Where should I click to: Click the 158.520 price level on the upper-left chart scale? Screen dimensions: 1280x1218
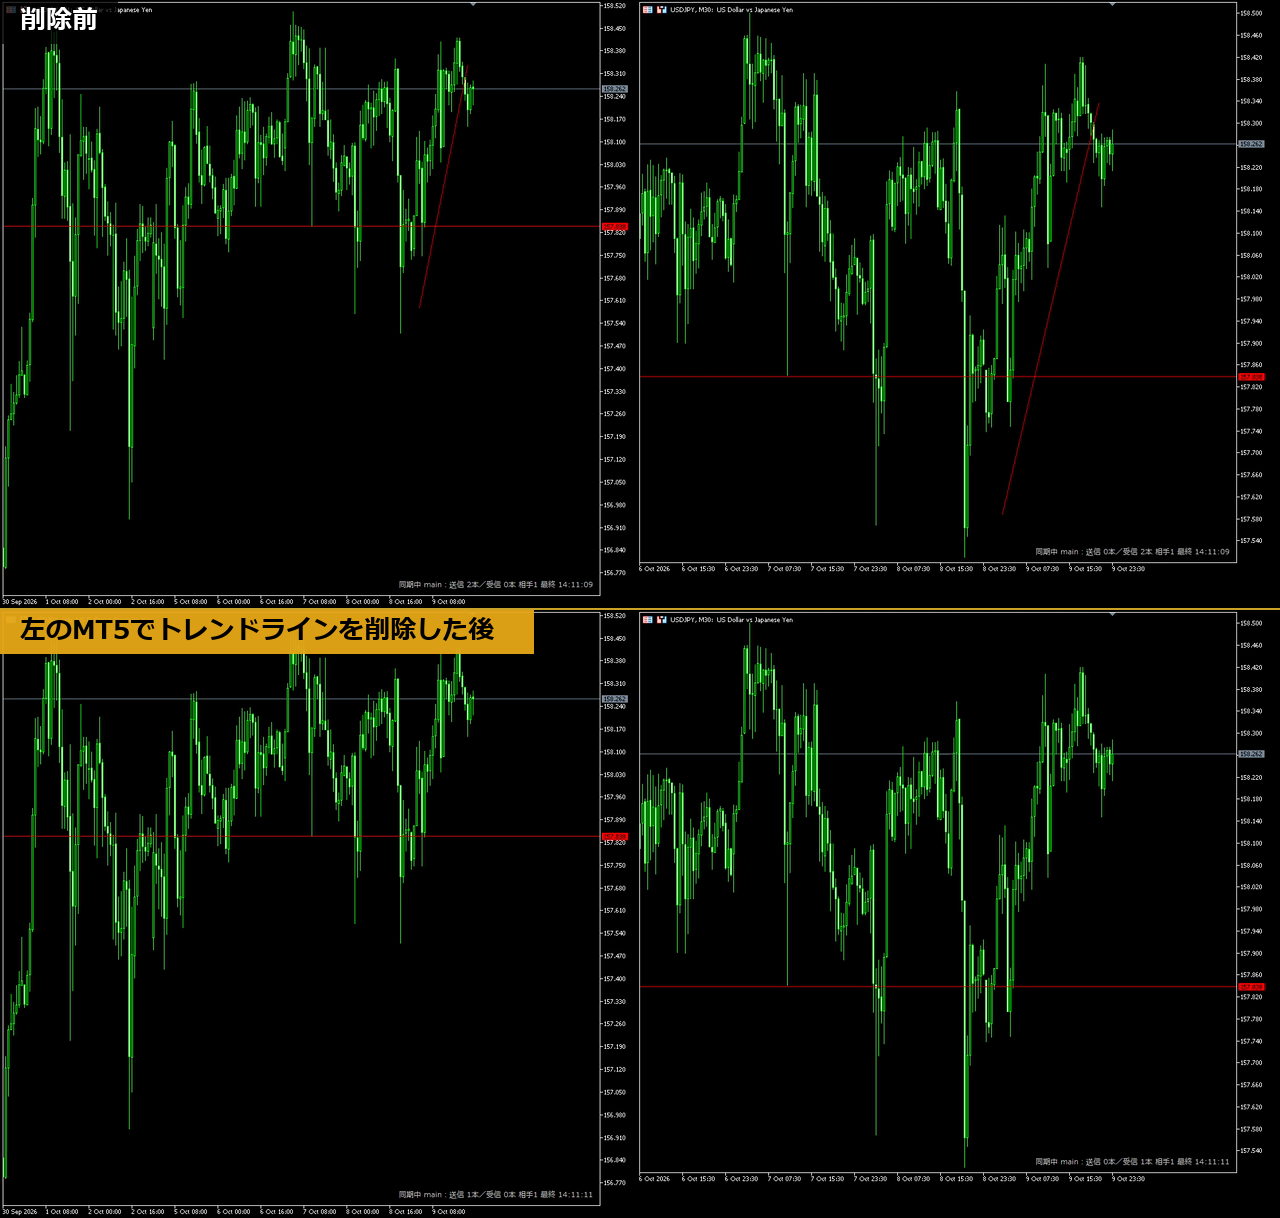tap(614, 6)
